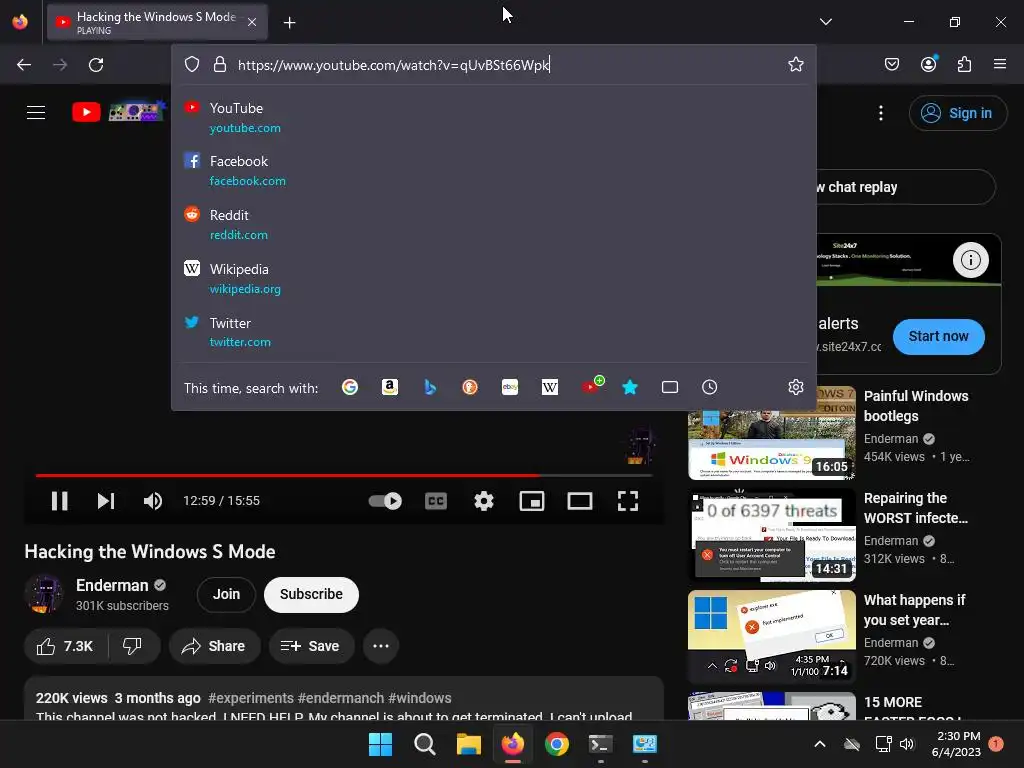This screenshot has width=1024, height=768.
Task: Search this time with Google
Action: click(x=349, y=387)
